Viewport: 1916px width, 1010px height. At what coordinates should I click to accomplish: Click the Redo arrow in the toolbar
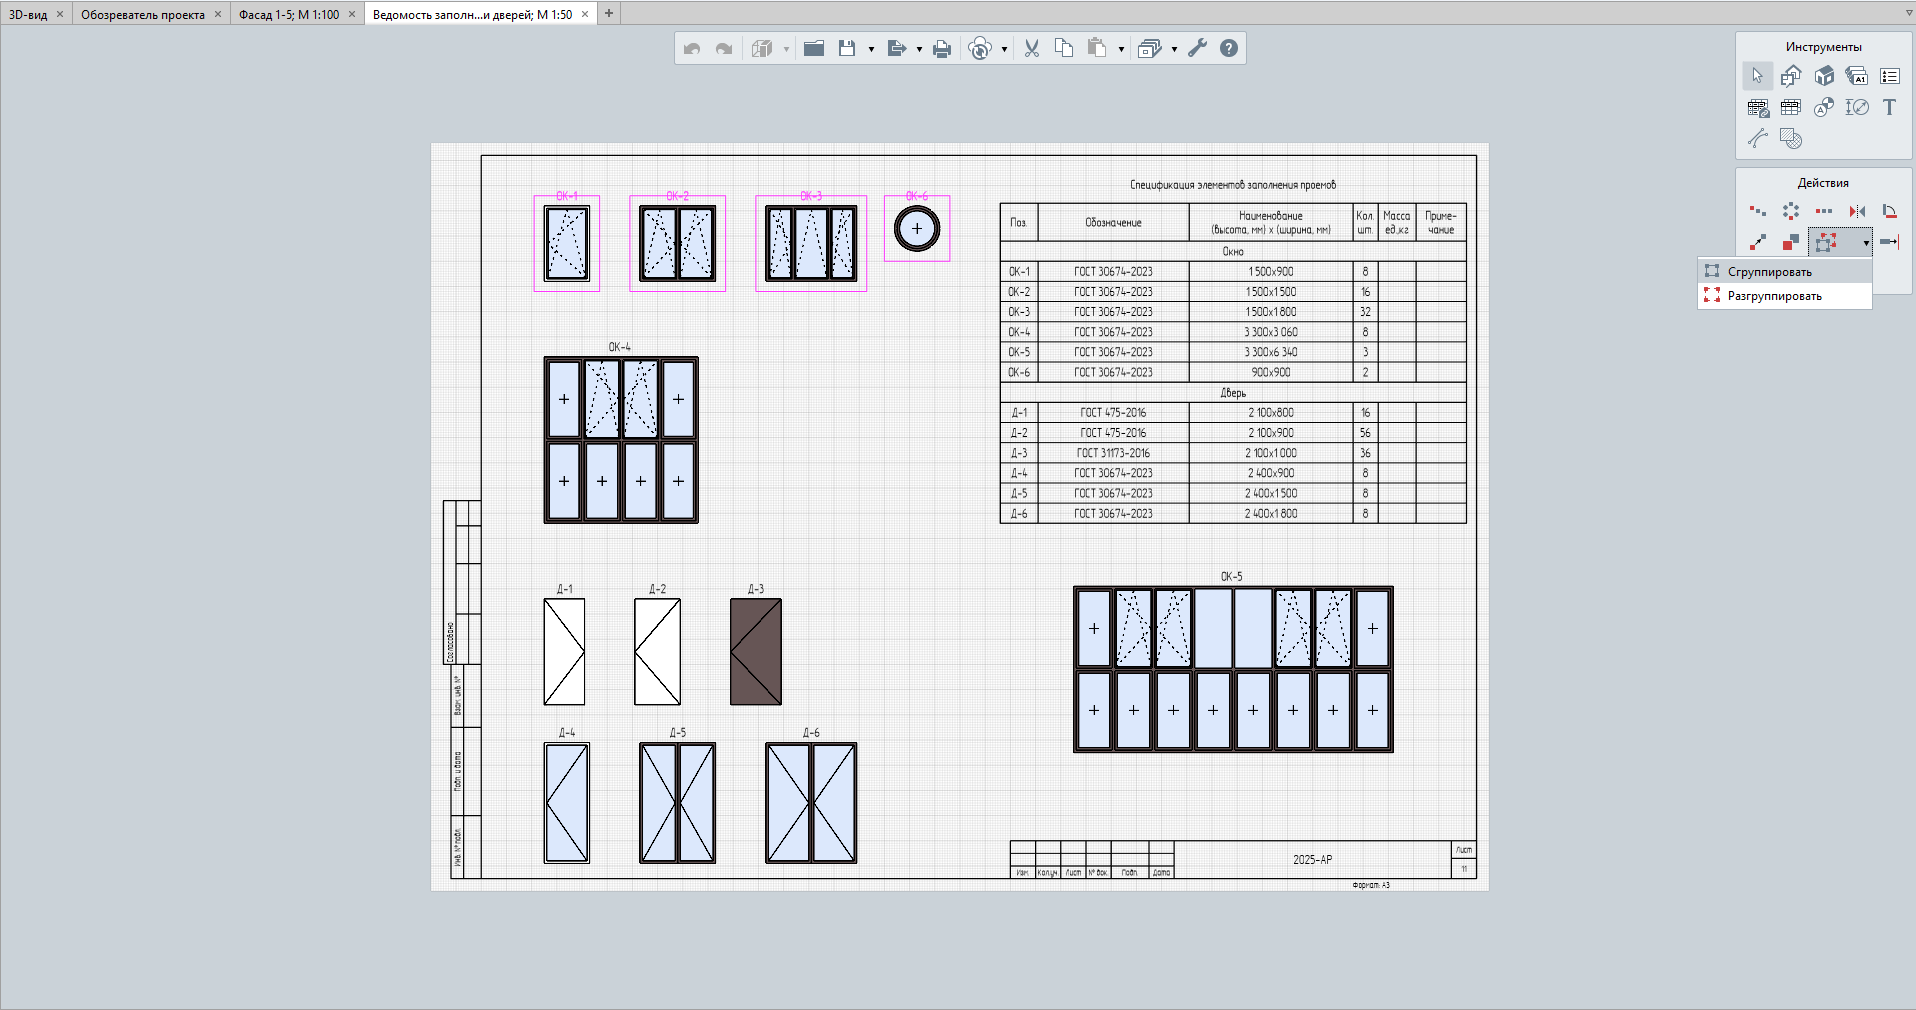point(724,48)
